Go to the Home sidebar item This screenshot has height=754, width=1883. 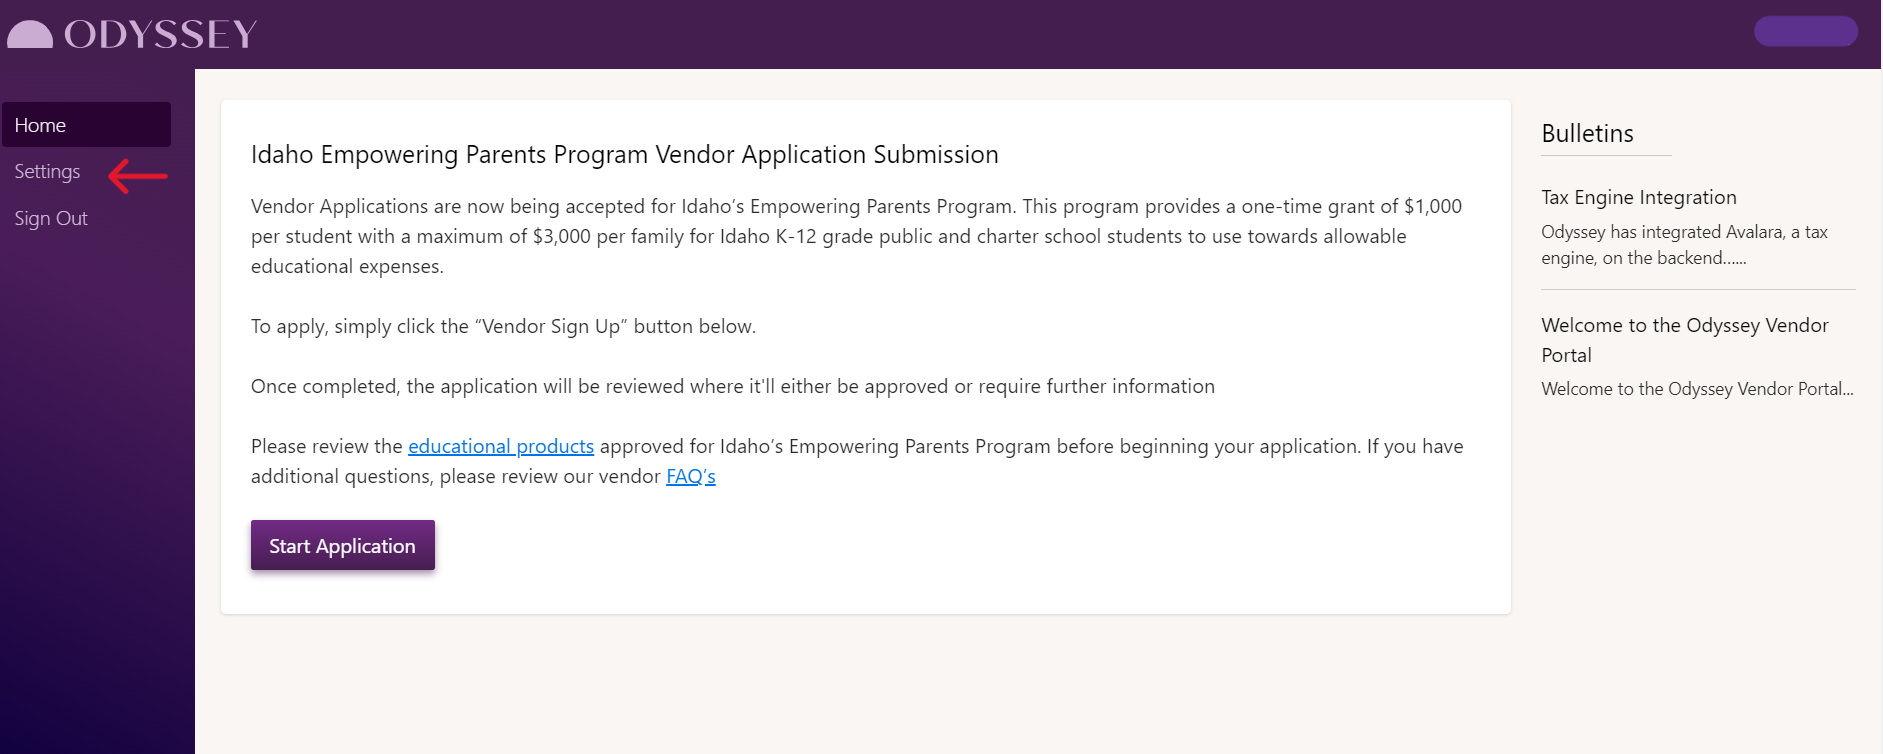[x=86, y=125]
